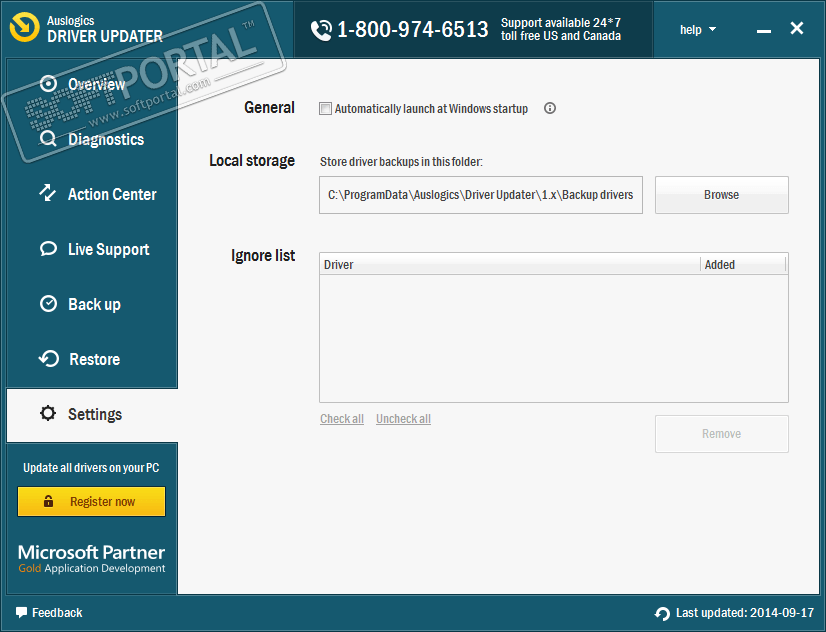Click the Remove button

click(722, 434)
